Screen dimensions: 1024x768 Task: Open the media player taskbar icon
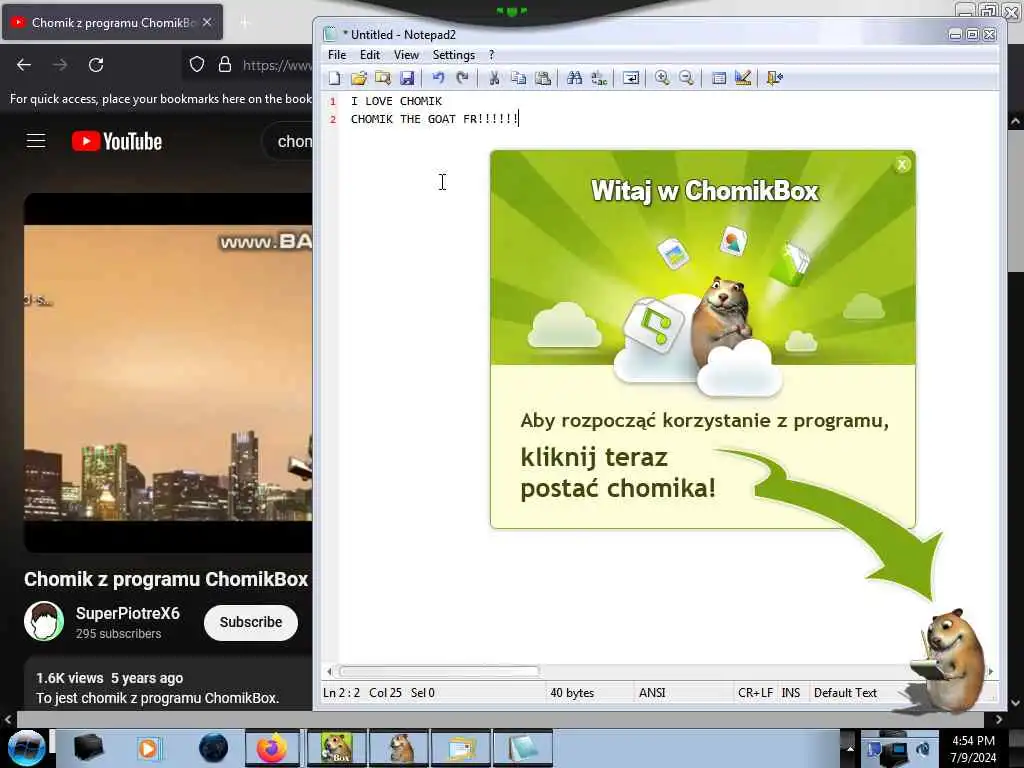[x=149, y=748]
